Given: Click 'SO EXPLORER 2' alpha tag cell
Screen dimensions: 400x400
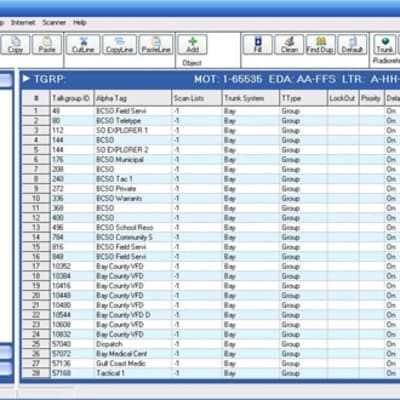Looking at the screenshot, I should pyautogui.click(x=133, y=150).
